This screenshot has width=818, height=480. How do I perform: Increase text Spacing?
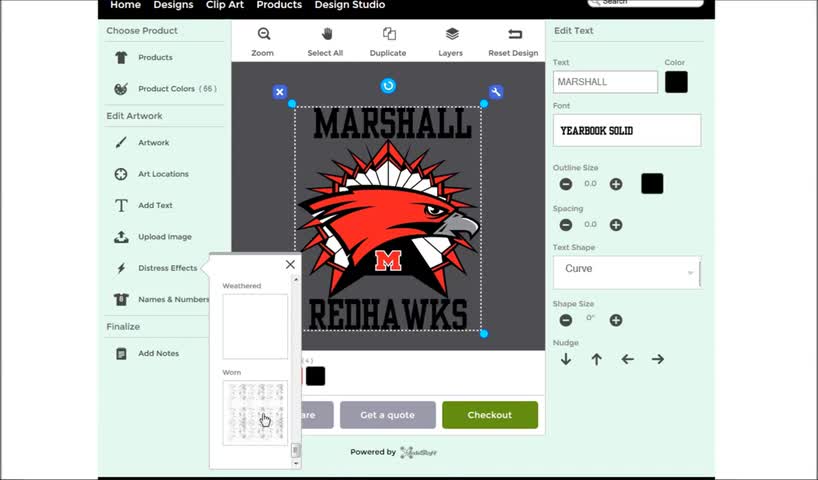coord(616,225)
